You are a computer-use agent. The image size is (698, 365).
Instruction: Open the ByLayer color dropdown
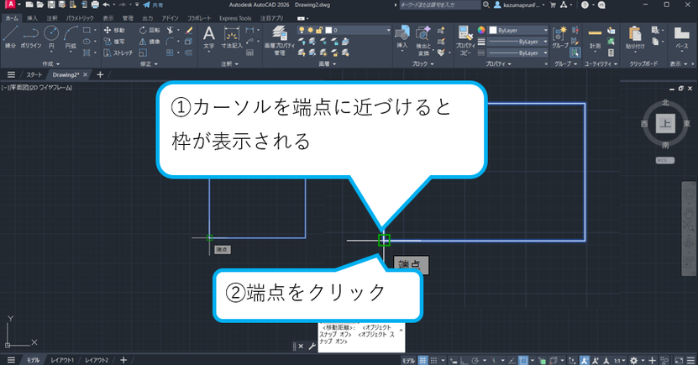tap(545, 30)
